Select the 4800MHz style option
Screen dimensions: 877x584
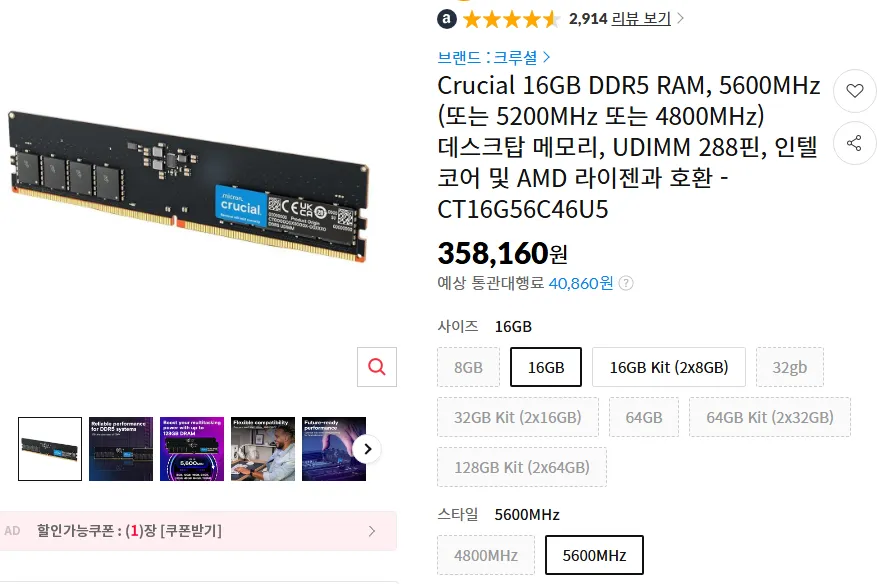click(x=485, y=555)
